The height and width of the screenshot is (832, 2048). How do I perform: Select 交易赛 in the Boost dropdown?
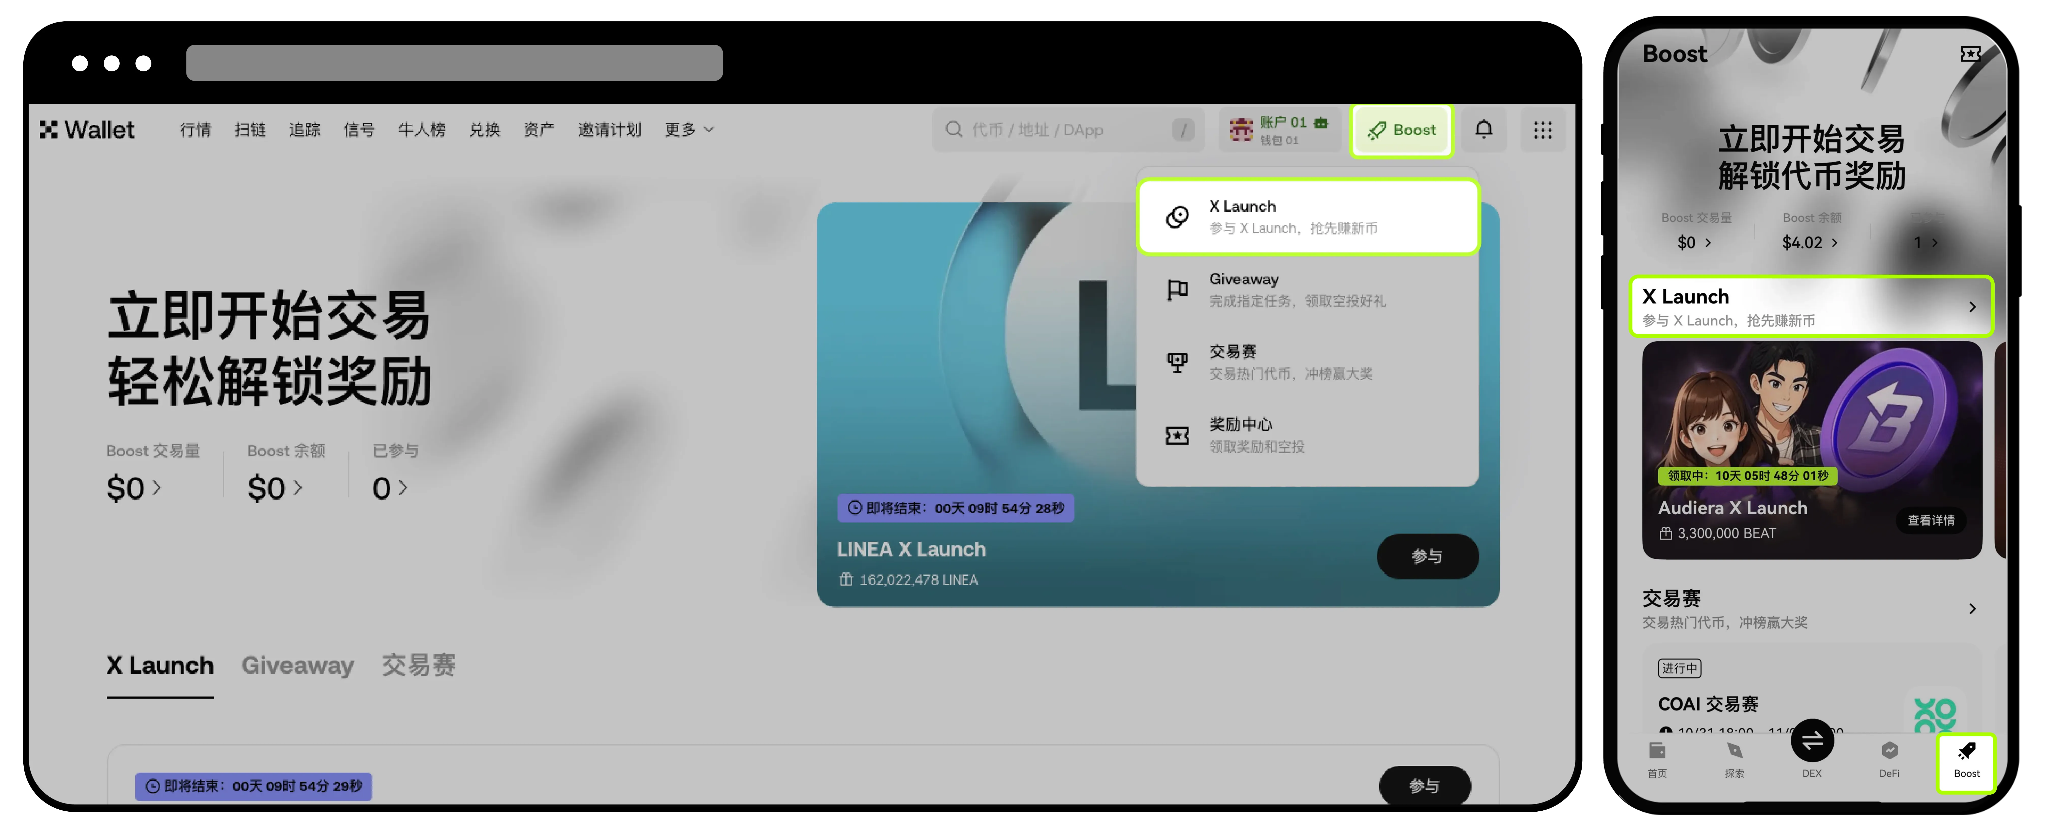1308,362
